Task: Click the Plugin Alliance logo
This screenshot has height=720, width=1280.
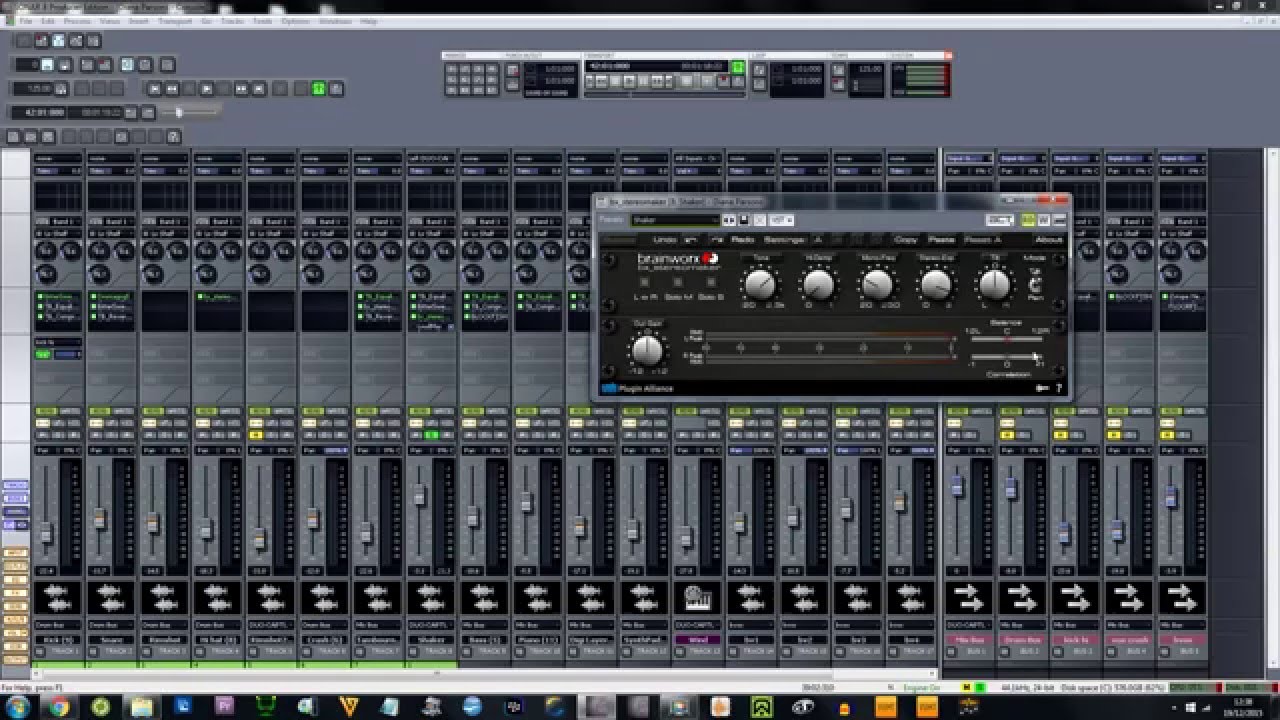Action: pos(637,388)
